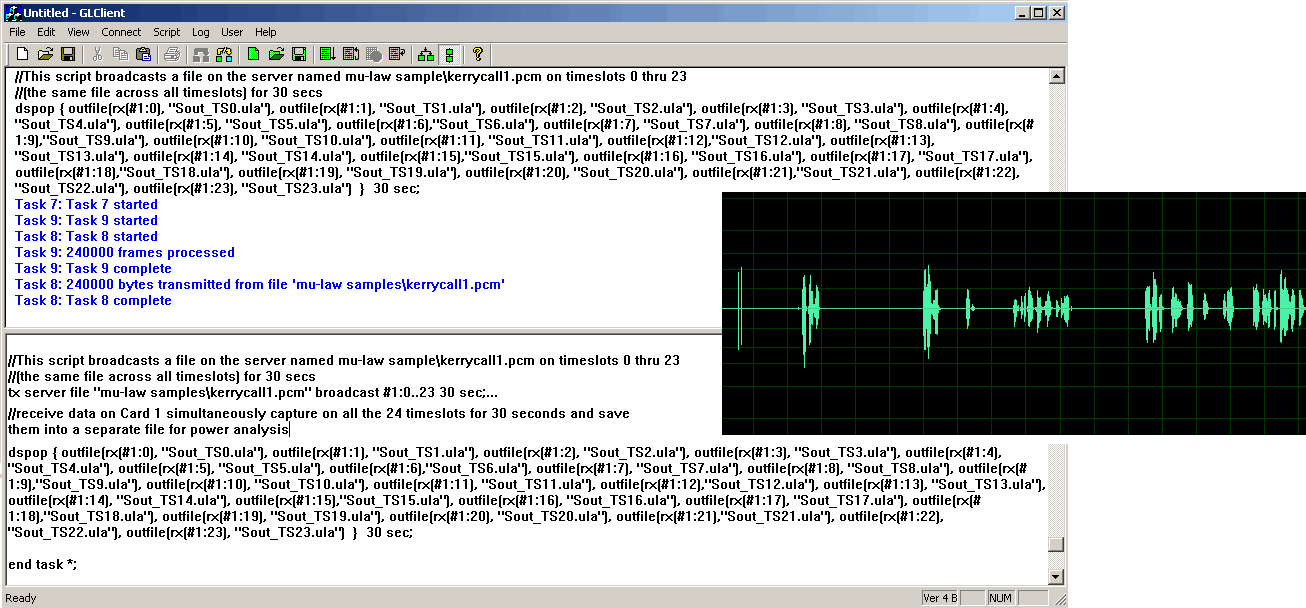The width and height of the screenshot is (1306, 608).
Task: Click the 'tx server file' broadcast command line
Action: 252,393
